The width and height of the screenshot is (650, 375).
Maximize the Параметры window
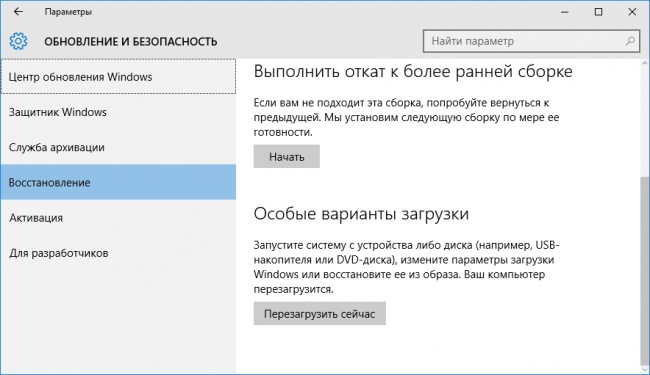tap(598, 12)
